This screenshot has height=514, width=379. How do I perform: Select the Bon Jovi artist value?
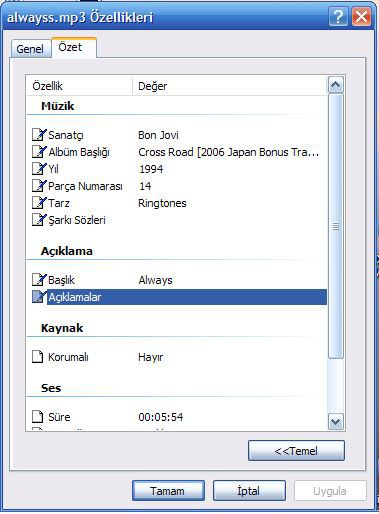click(x=158, y=135)
